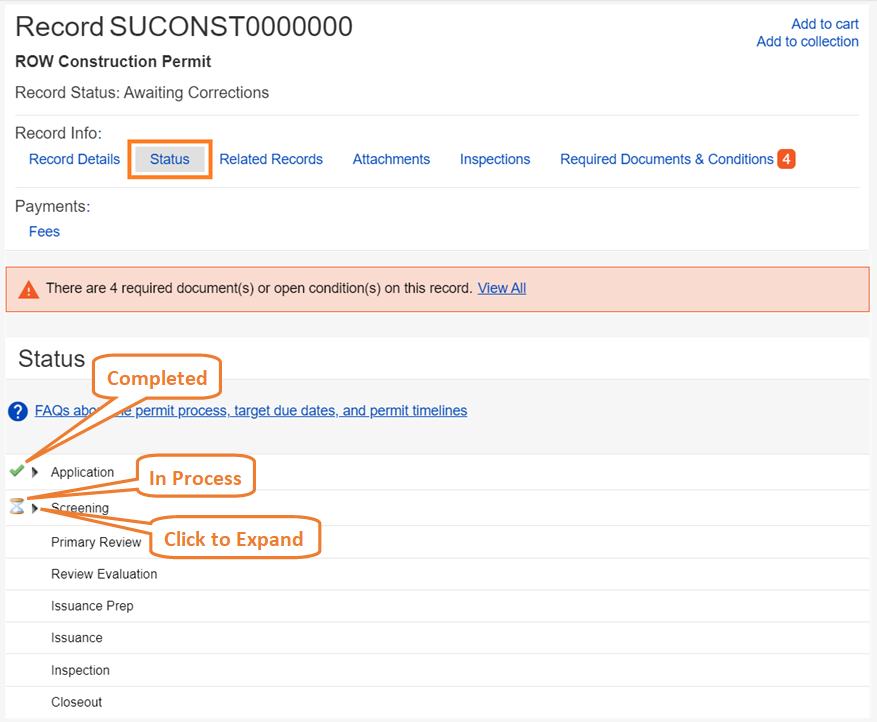Click the blue question mark help icon

coord(17,411)
